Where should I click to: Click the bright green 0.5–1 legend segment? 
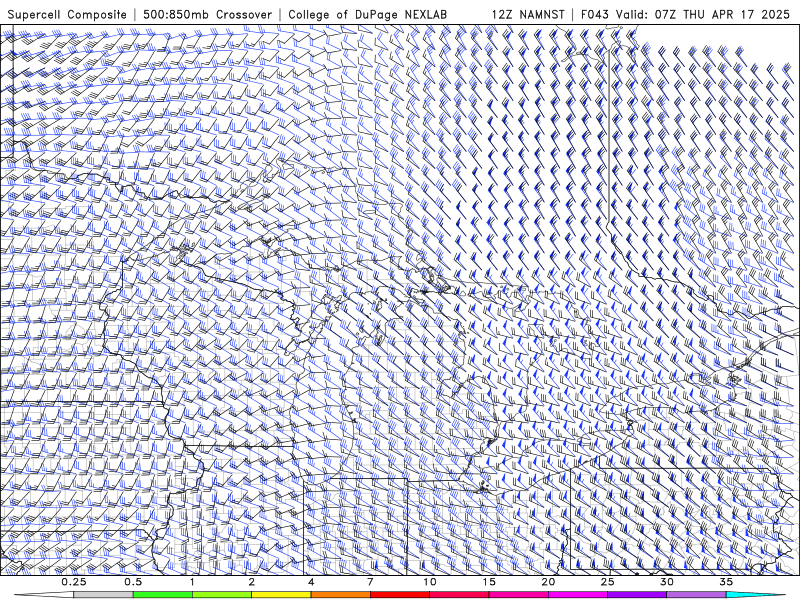[162, 595]
